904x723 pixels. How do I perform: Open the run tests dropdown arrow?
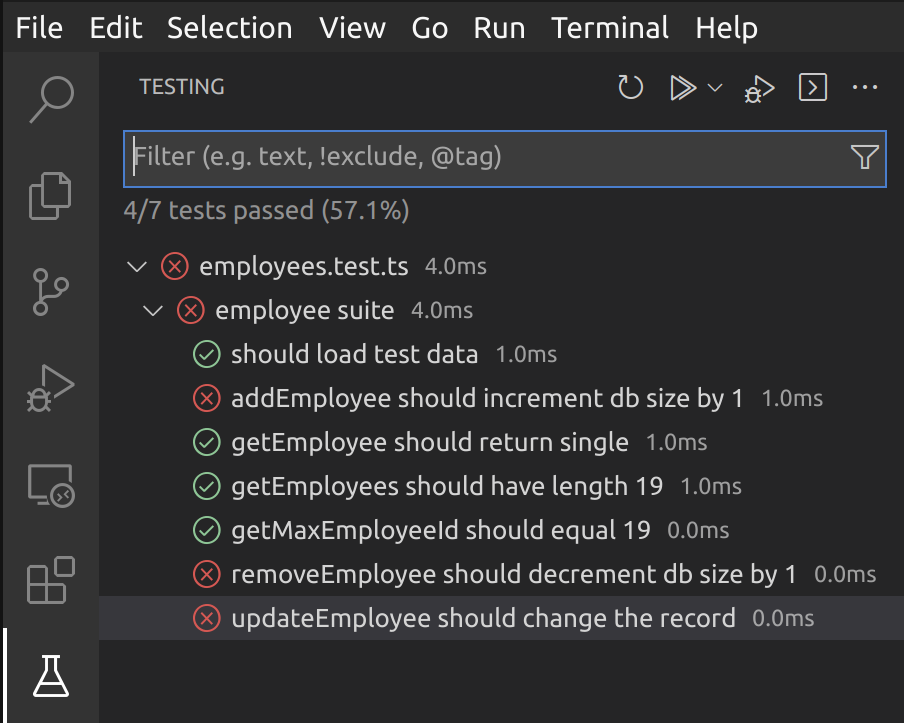click(x=715, y=88)
